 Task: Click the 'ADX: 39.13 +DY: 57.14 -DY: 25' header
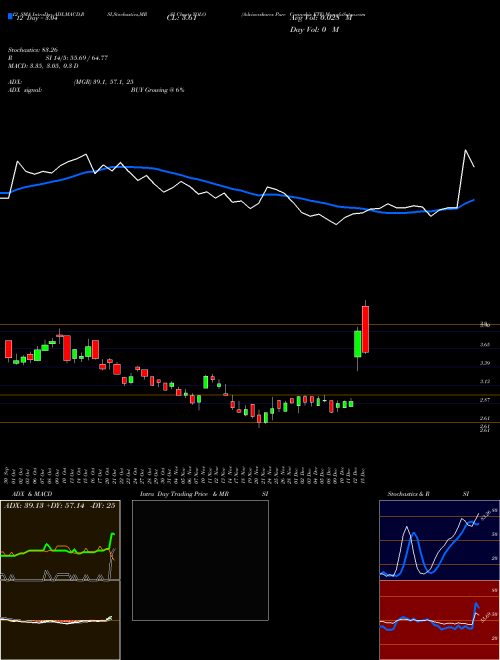60,506
